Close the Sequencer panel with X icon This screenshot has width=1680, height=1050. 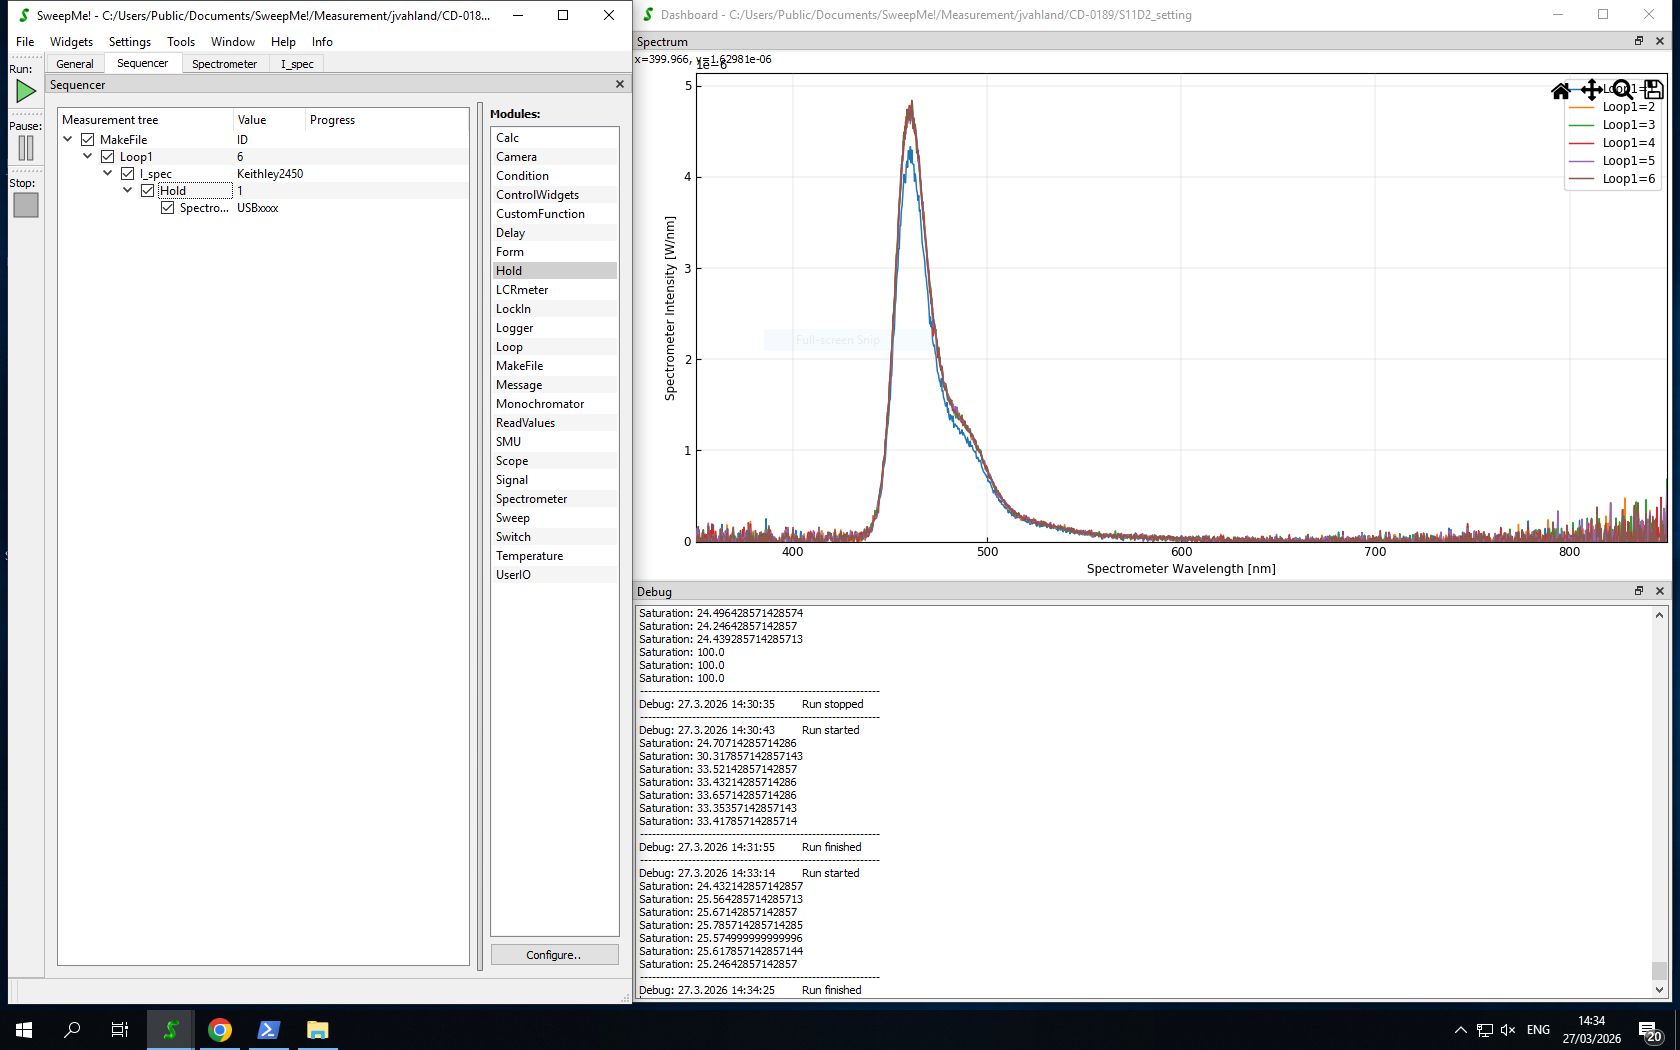(x=620, y=84)
